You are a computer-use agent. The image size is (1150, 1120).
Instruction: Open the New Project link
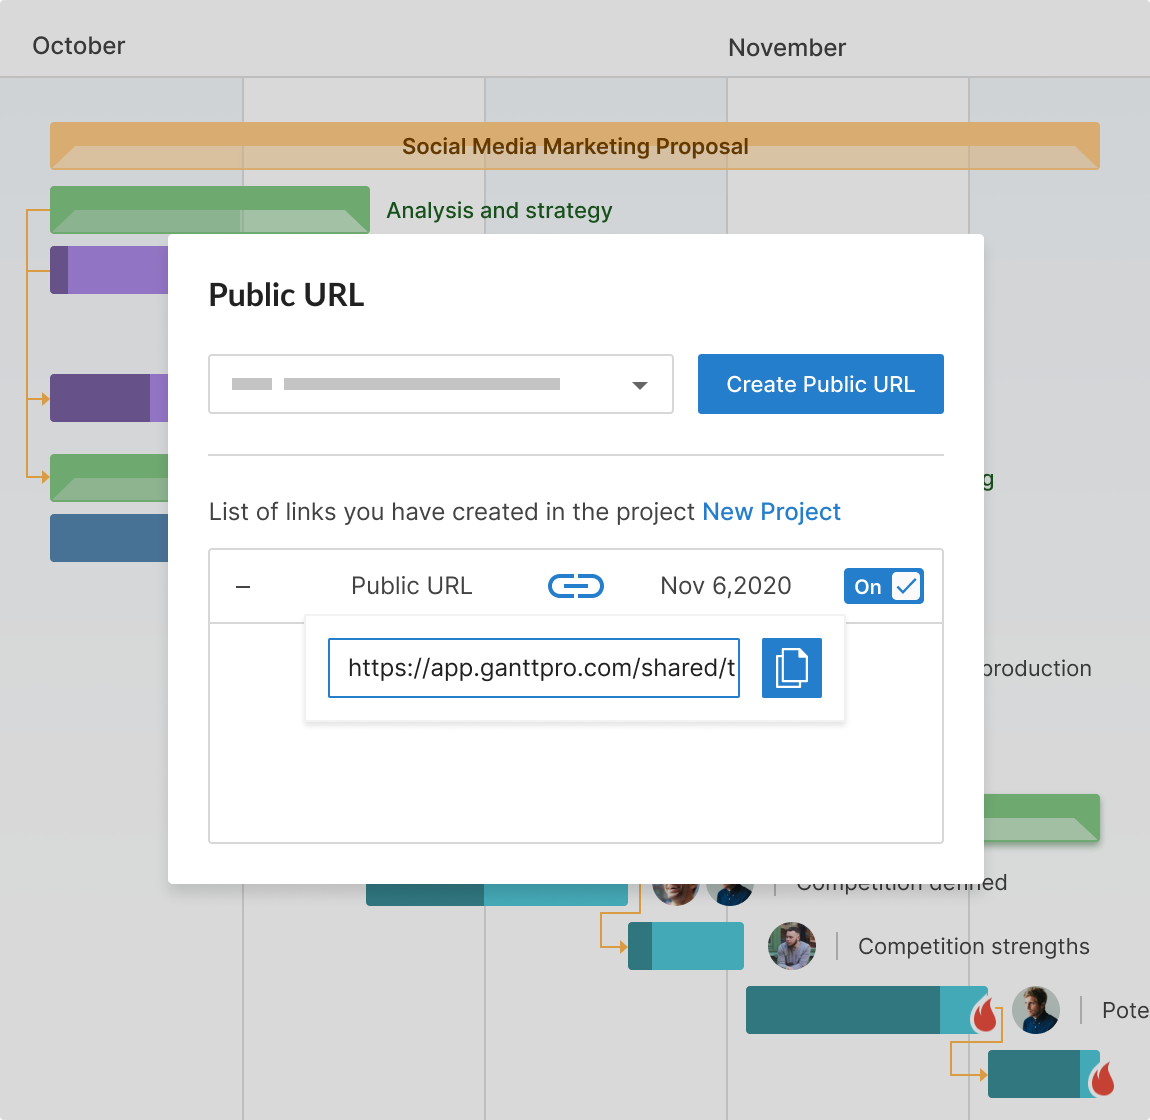coord(771,511)
